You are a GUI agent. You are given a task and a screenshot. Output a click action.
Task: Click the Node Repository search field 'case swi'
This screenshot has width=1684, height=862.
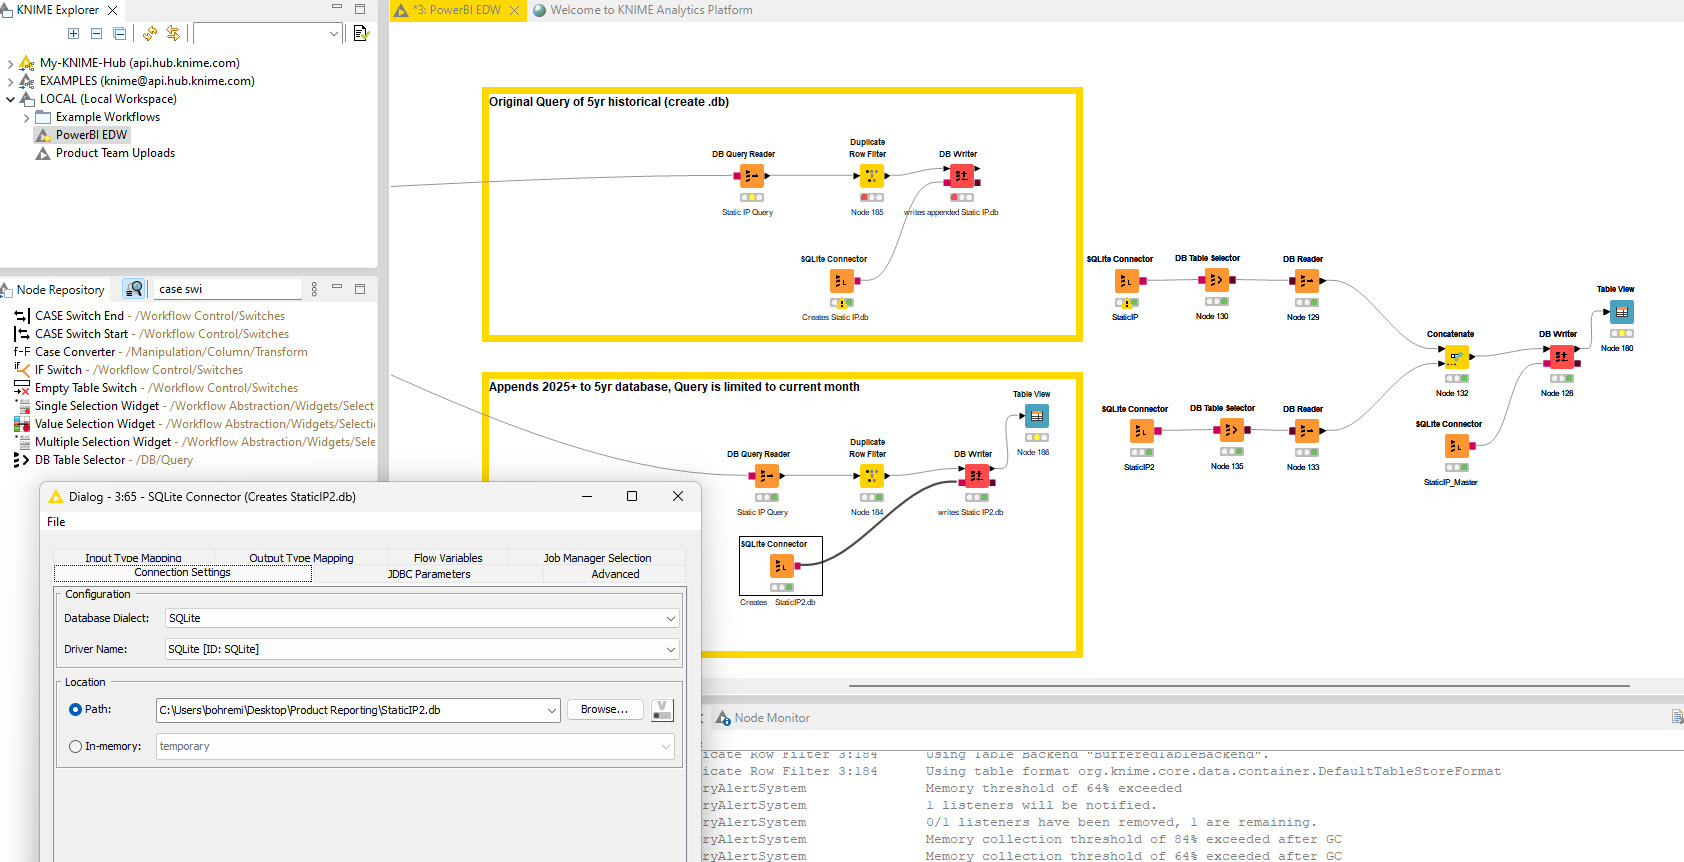click(228, 289)
